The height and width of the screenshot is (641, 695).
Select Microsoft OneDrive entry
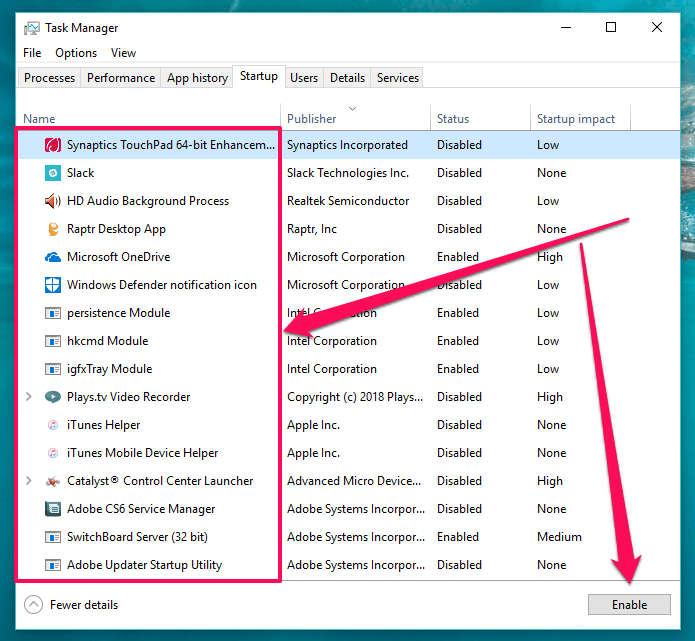[118, 257]
